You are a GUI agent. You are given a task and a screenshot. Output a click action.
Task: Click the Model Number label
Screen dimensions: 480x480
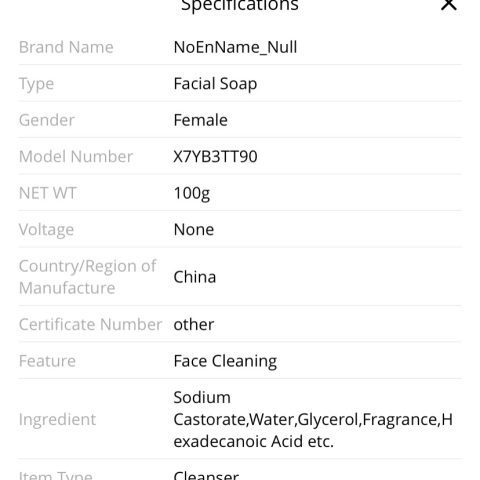point(76,156)
